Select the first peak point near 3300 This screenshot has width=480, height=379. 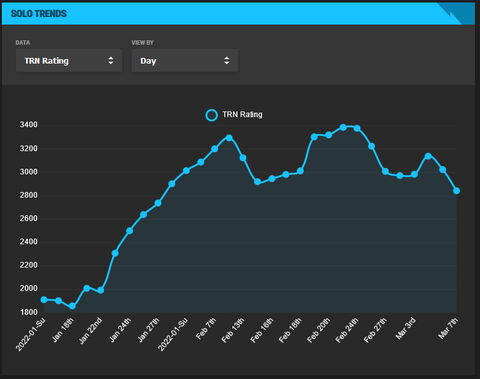pyautogui.click(x=229, y=138)
